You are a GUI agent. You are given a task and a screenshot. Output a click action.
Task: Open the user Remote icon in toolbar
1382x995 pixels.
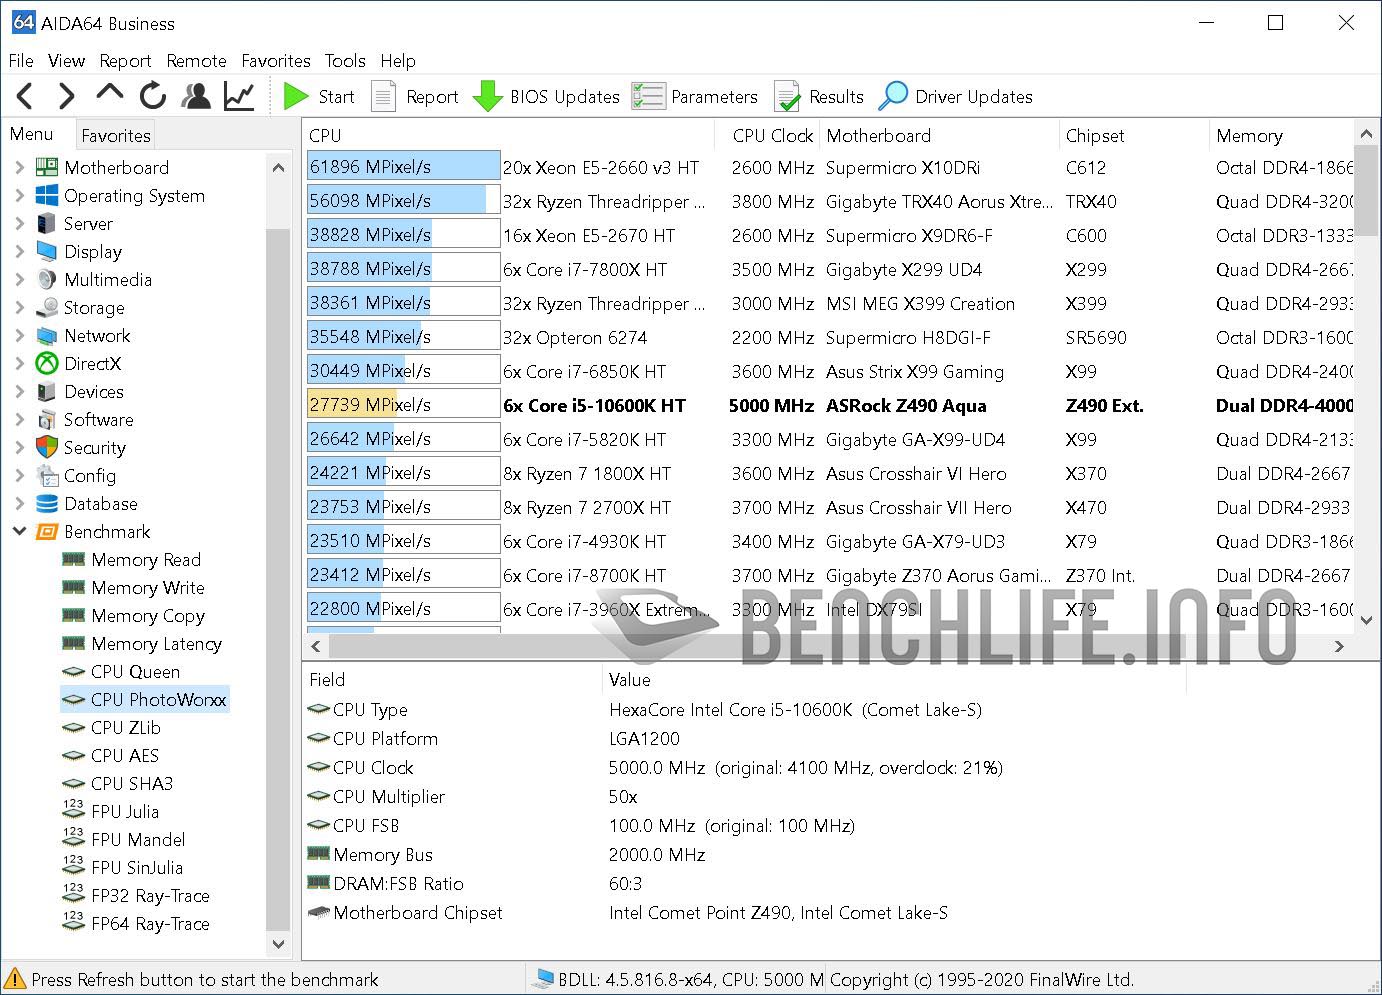196,96
